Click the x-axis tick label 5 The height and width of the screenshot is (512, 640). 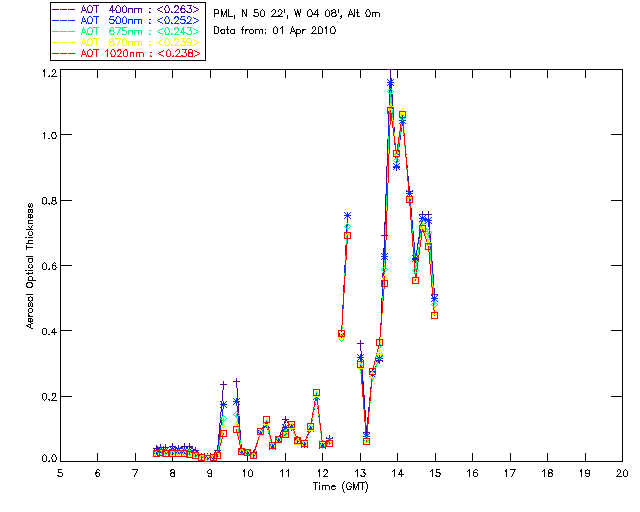(60, 473)
